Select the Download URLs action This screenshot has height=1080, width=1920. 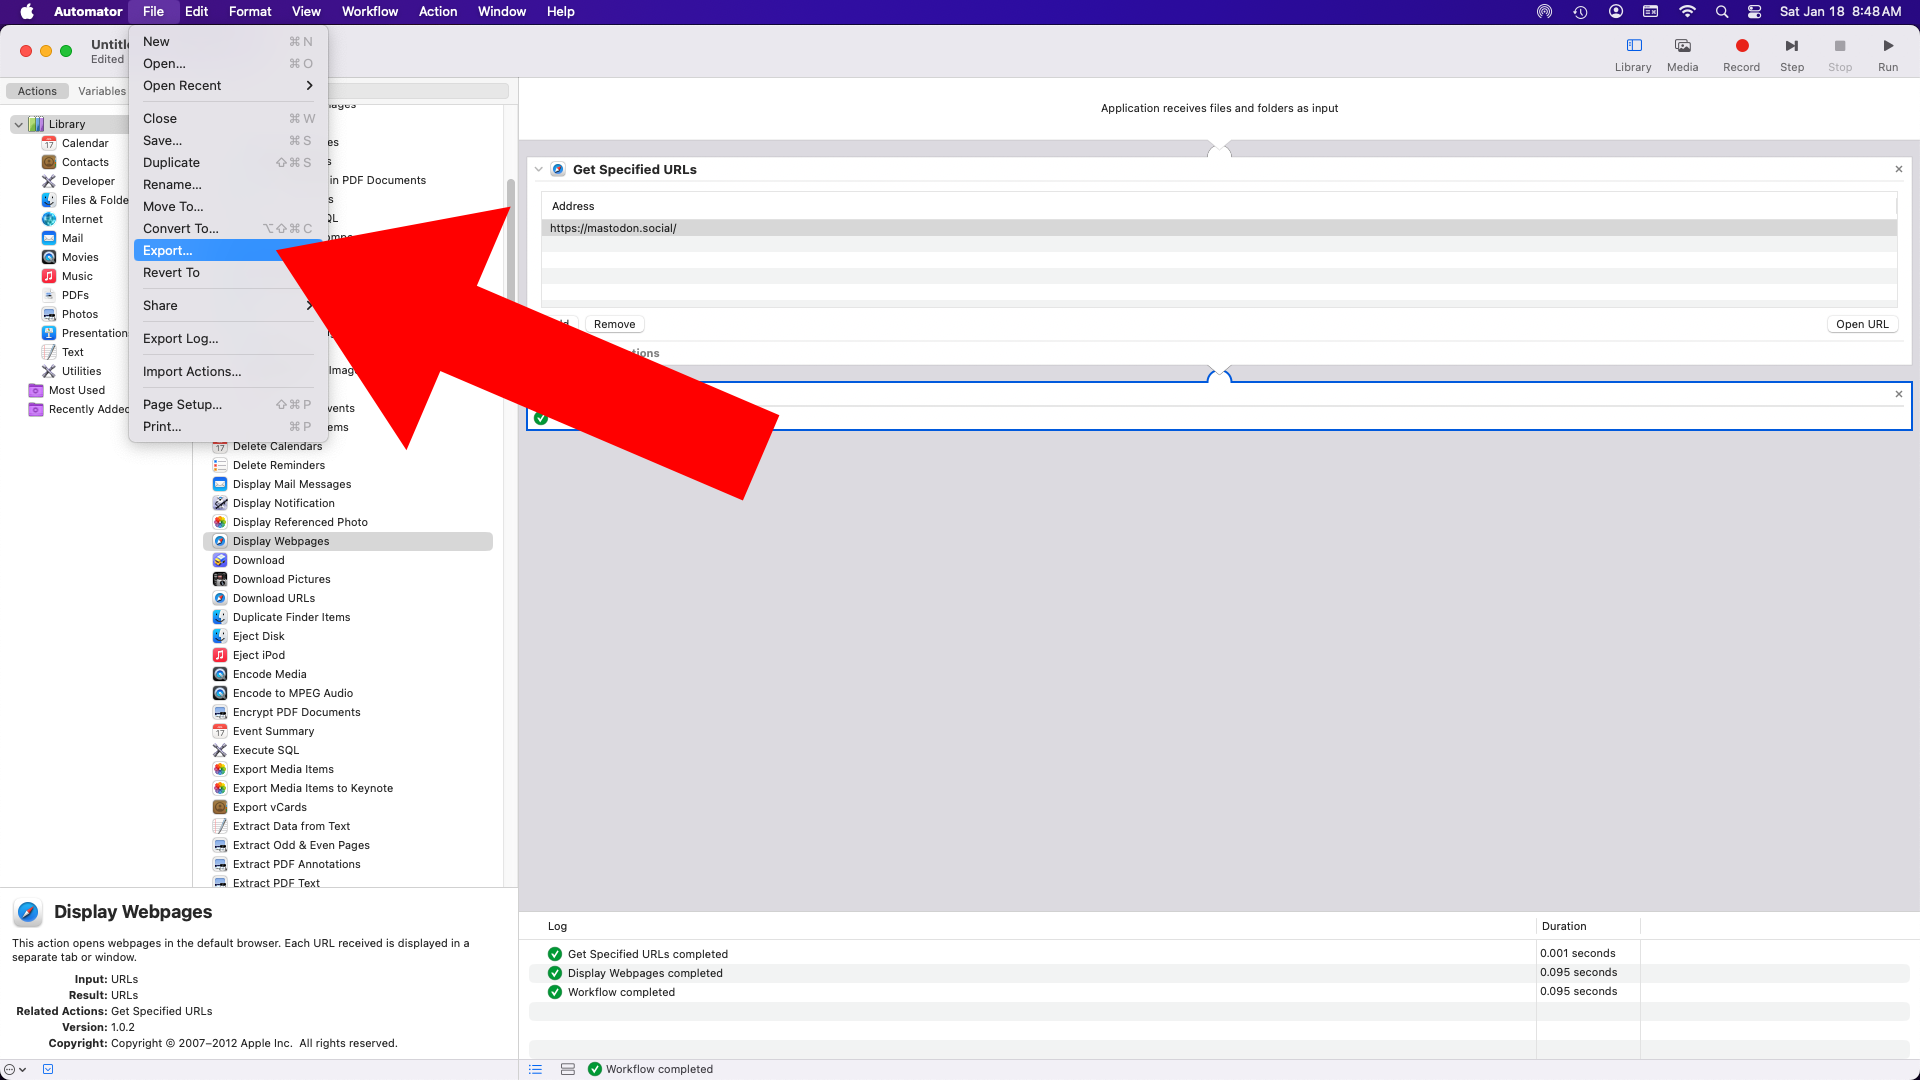tap(273, 598)
